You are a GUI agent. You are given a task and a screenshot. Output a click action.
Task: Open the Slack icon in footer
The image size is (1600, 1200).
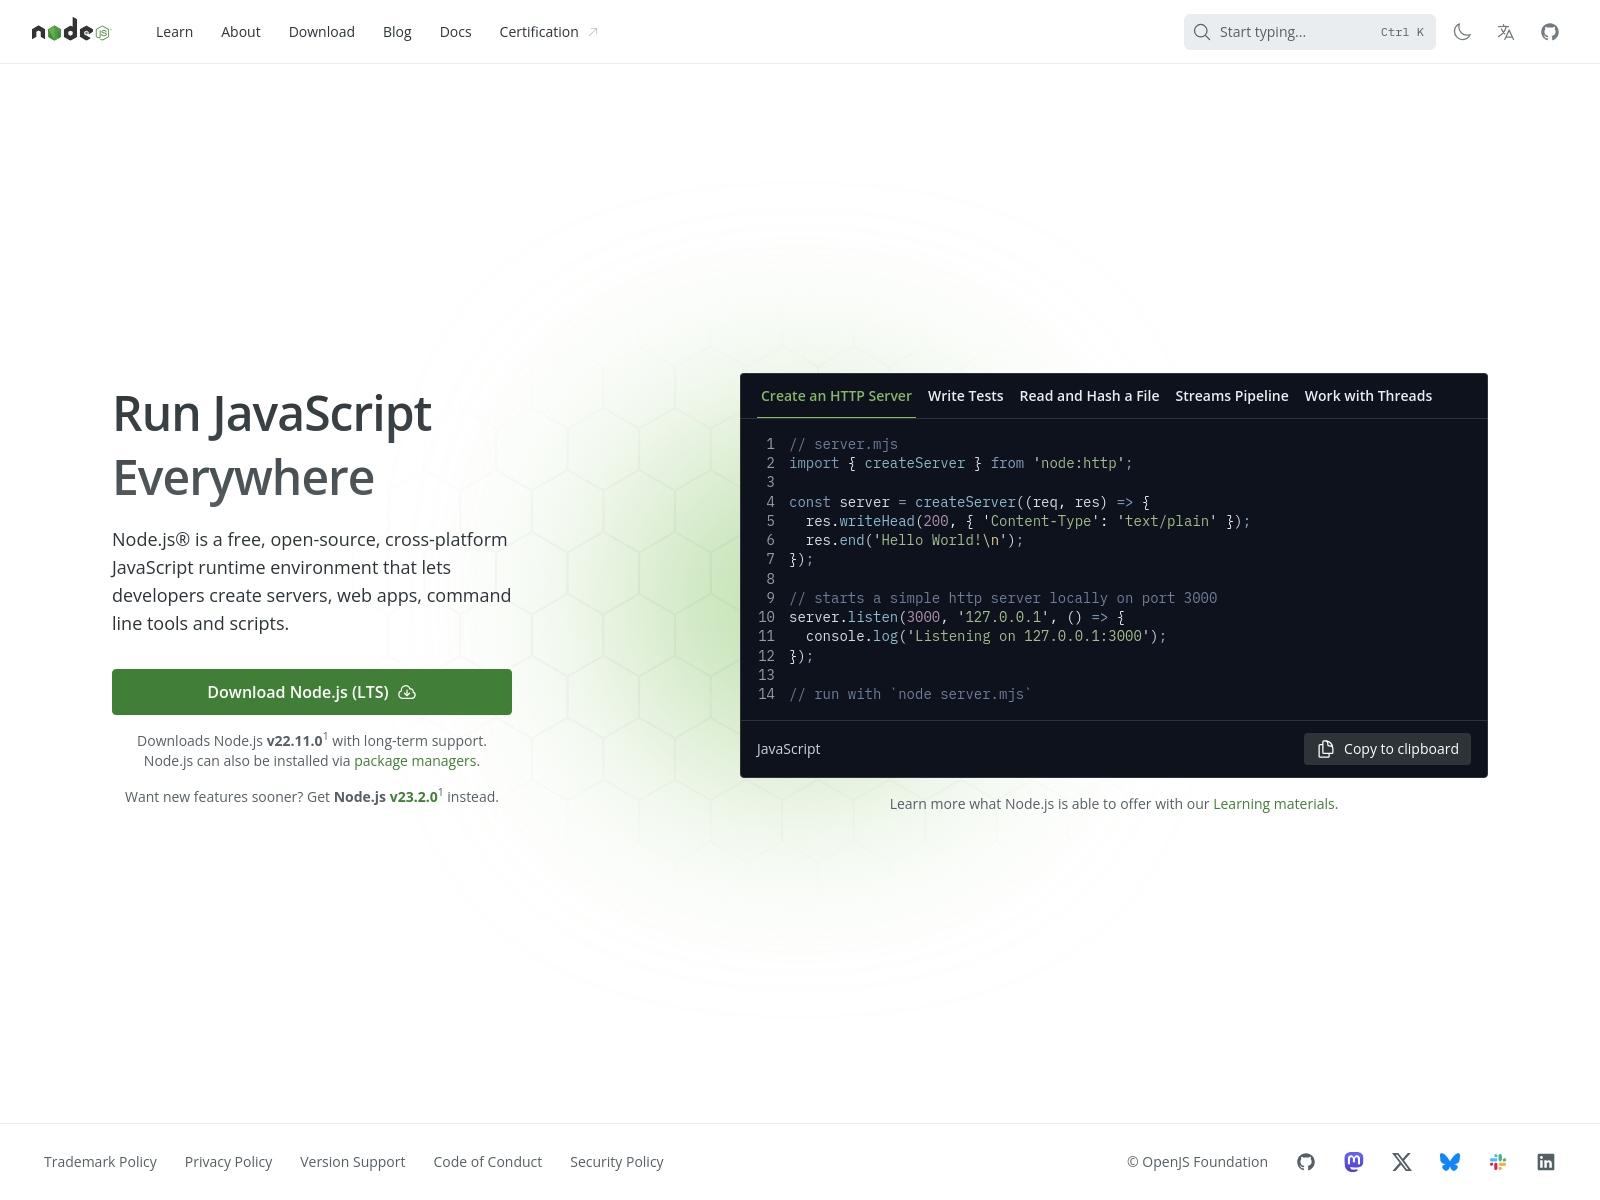[x=1498, y=1162]
